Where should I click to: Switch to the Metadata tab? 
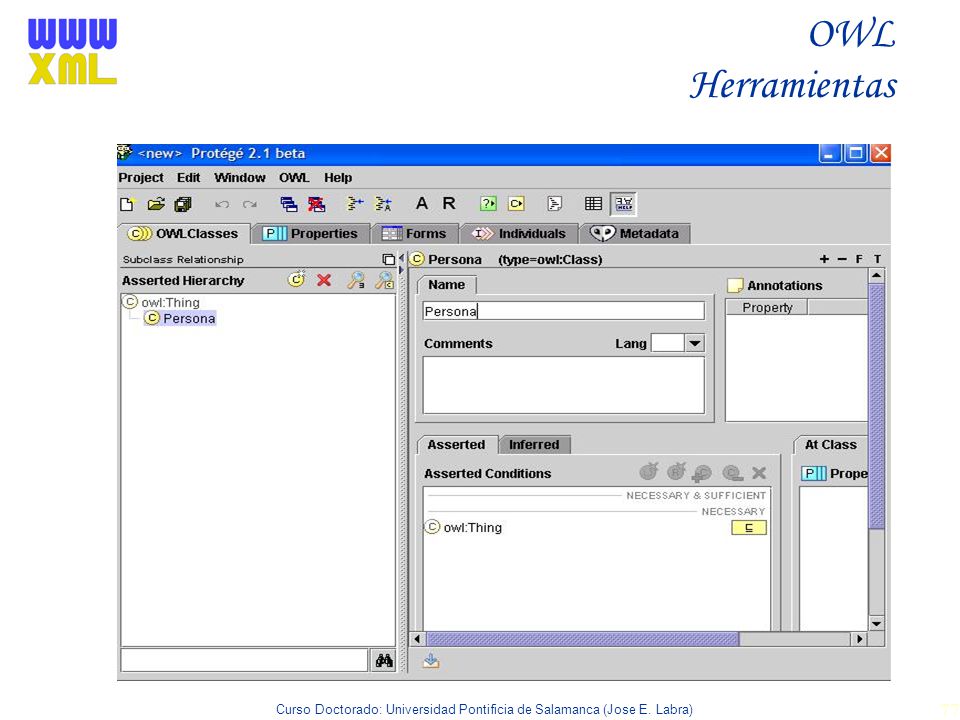tap(634, 234)
